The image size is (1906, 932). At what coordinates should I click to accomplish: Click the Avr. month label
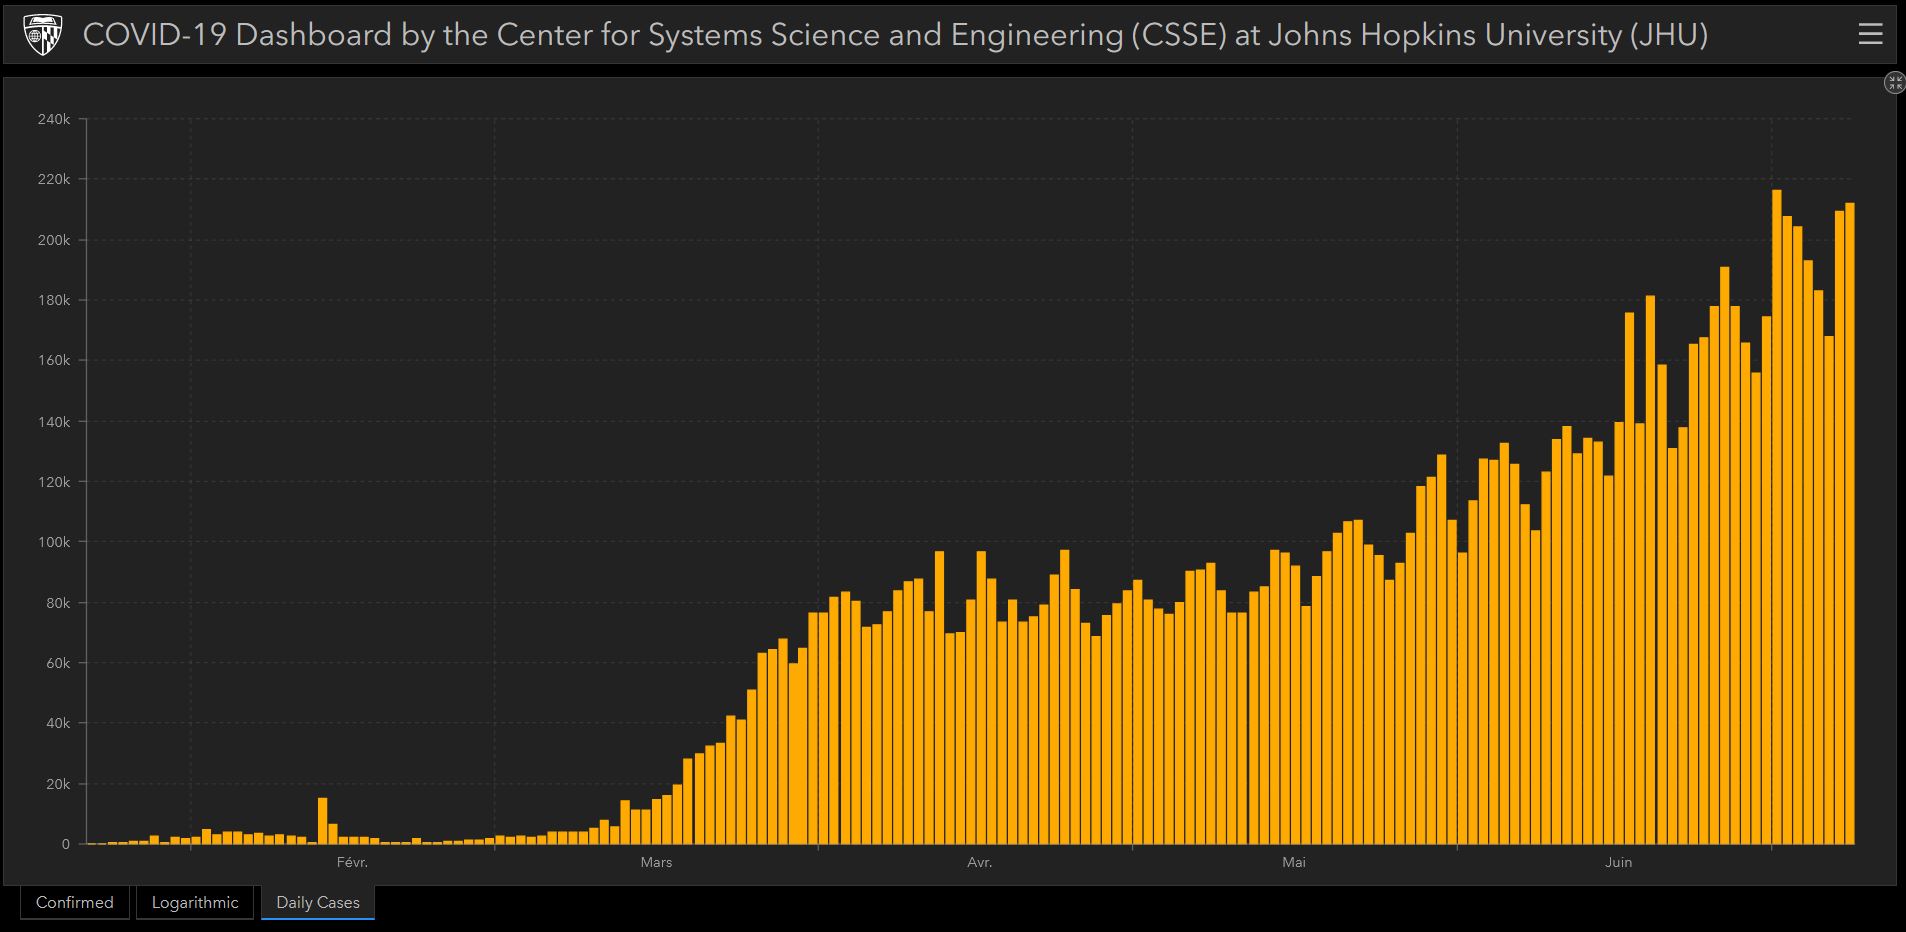[980, 862]
